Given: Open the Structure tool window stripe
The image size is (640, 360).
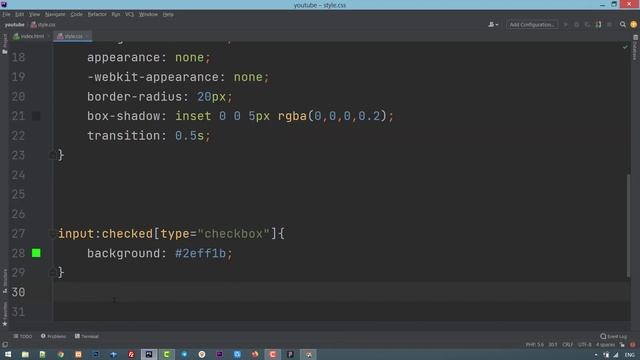Looking at the screenshot, I should [x=4, y=281].
